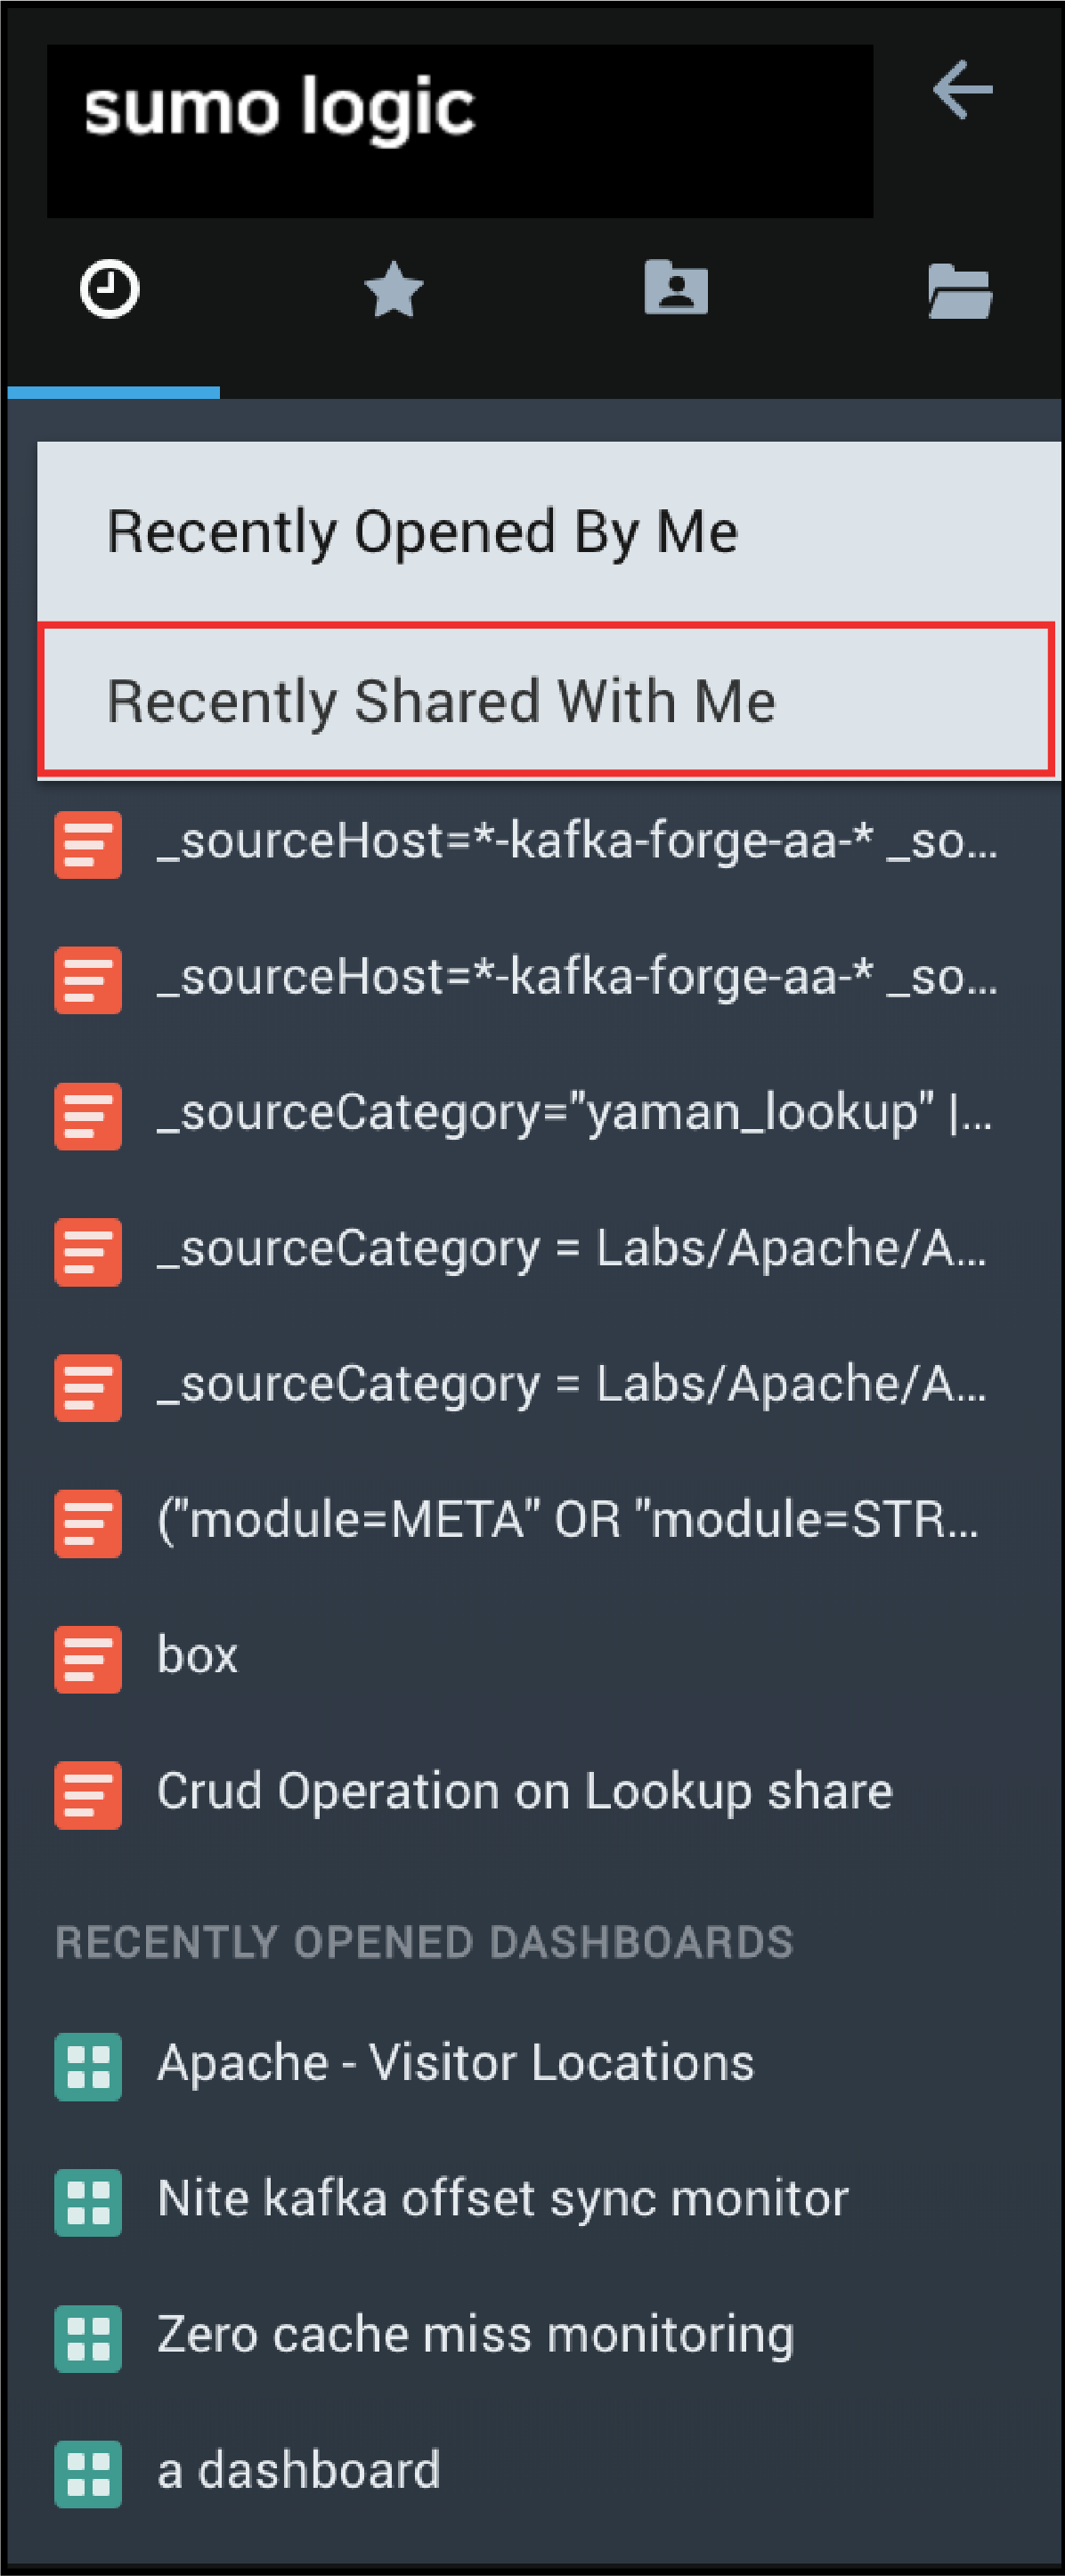This screenshot has width=1065, height=2576.
Task: Click the log search icon next to box
Action: click(88, 1659)
